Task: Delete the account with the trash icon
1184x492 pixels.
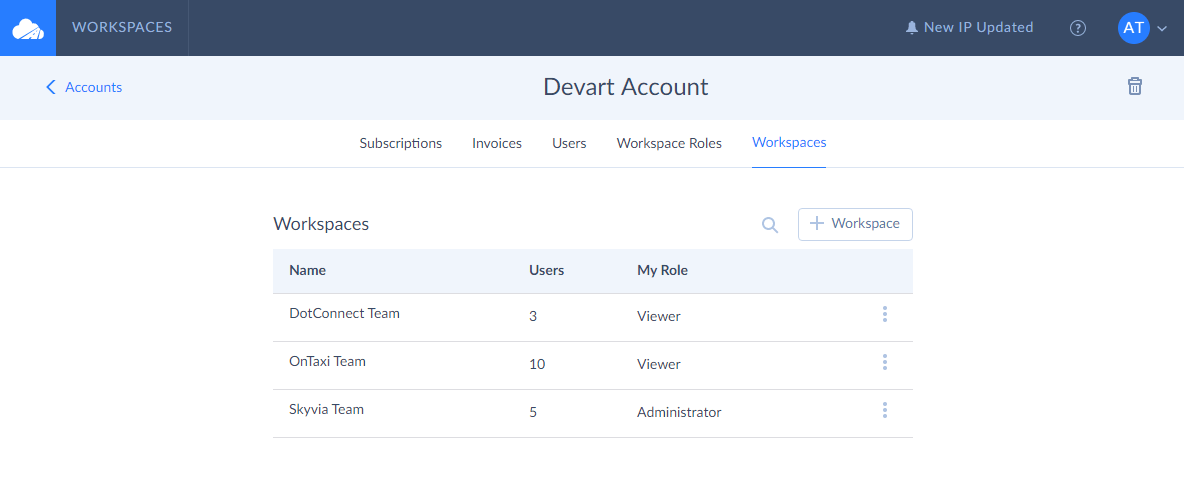Action: (x=1134, y=86)
